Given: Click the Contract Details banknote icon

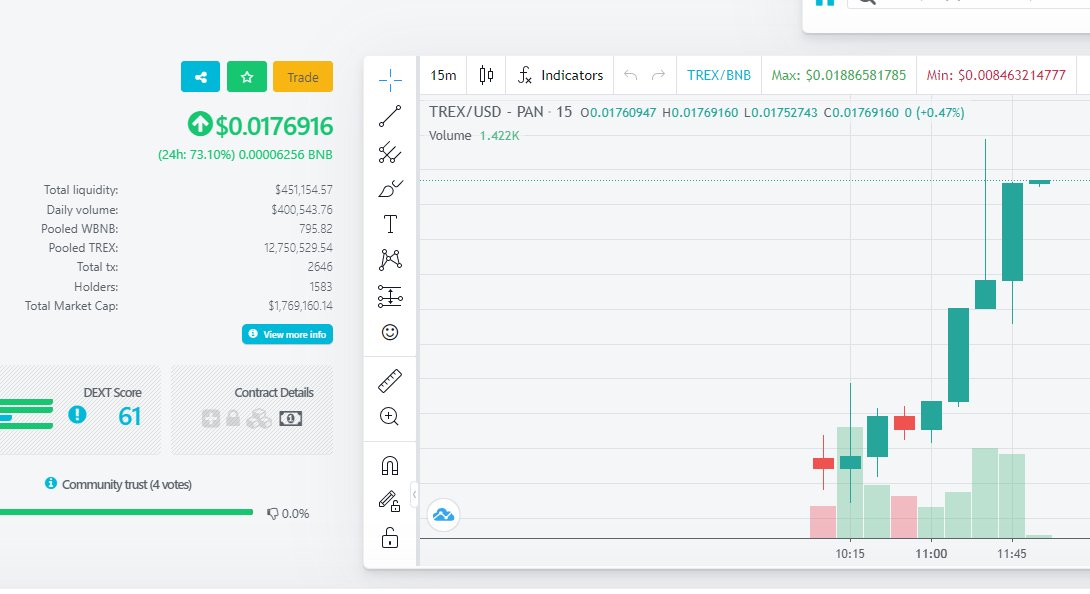Looking at the screenshot, I should [291, 418].
